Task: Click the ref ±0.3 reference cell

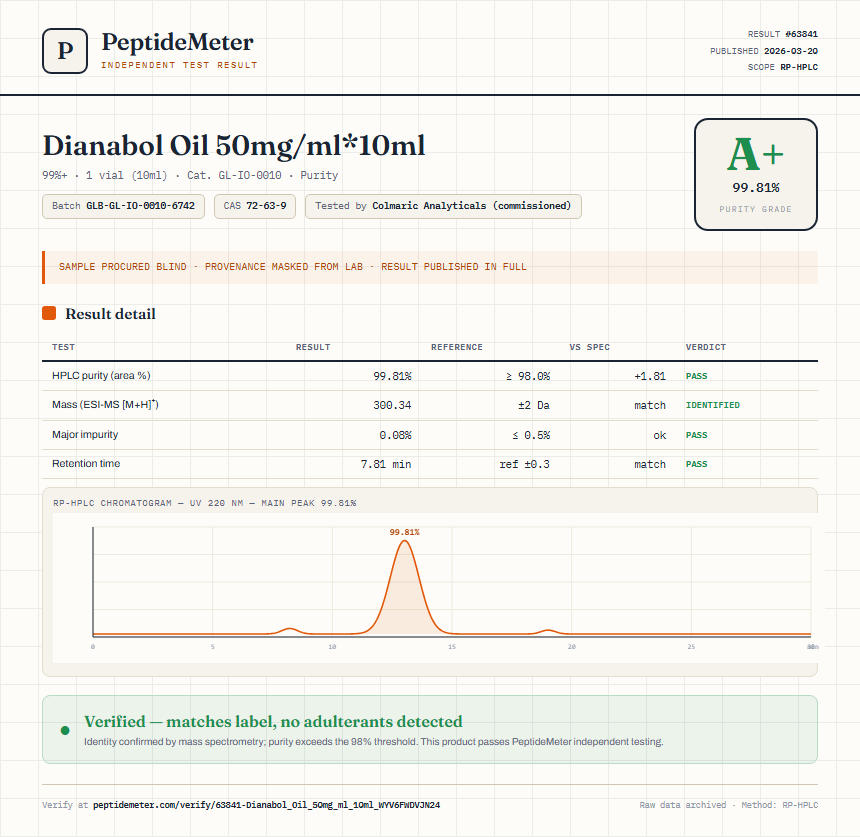Action: click(524, 465)
